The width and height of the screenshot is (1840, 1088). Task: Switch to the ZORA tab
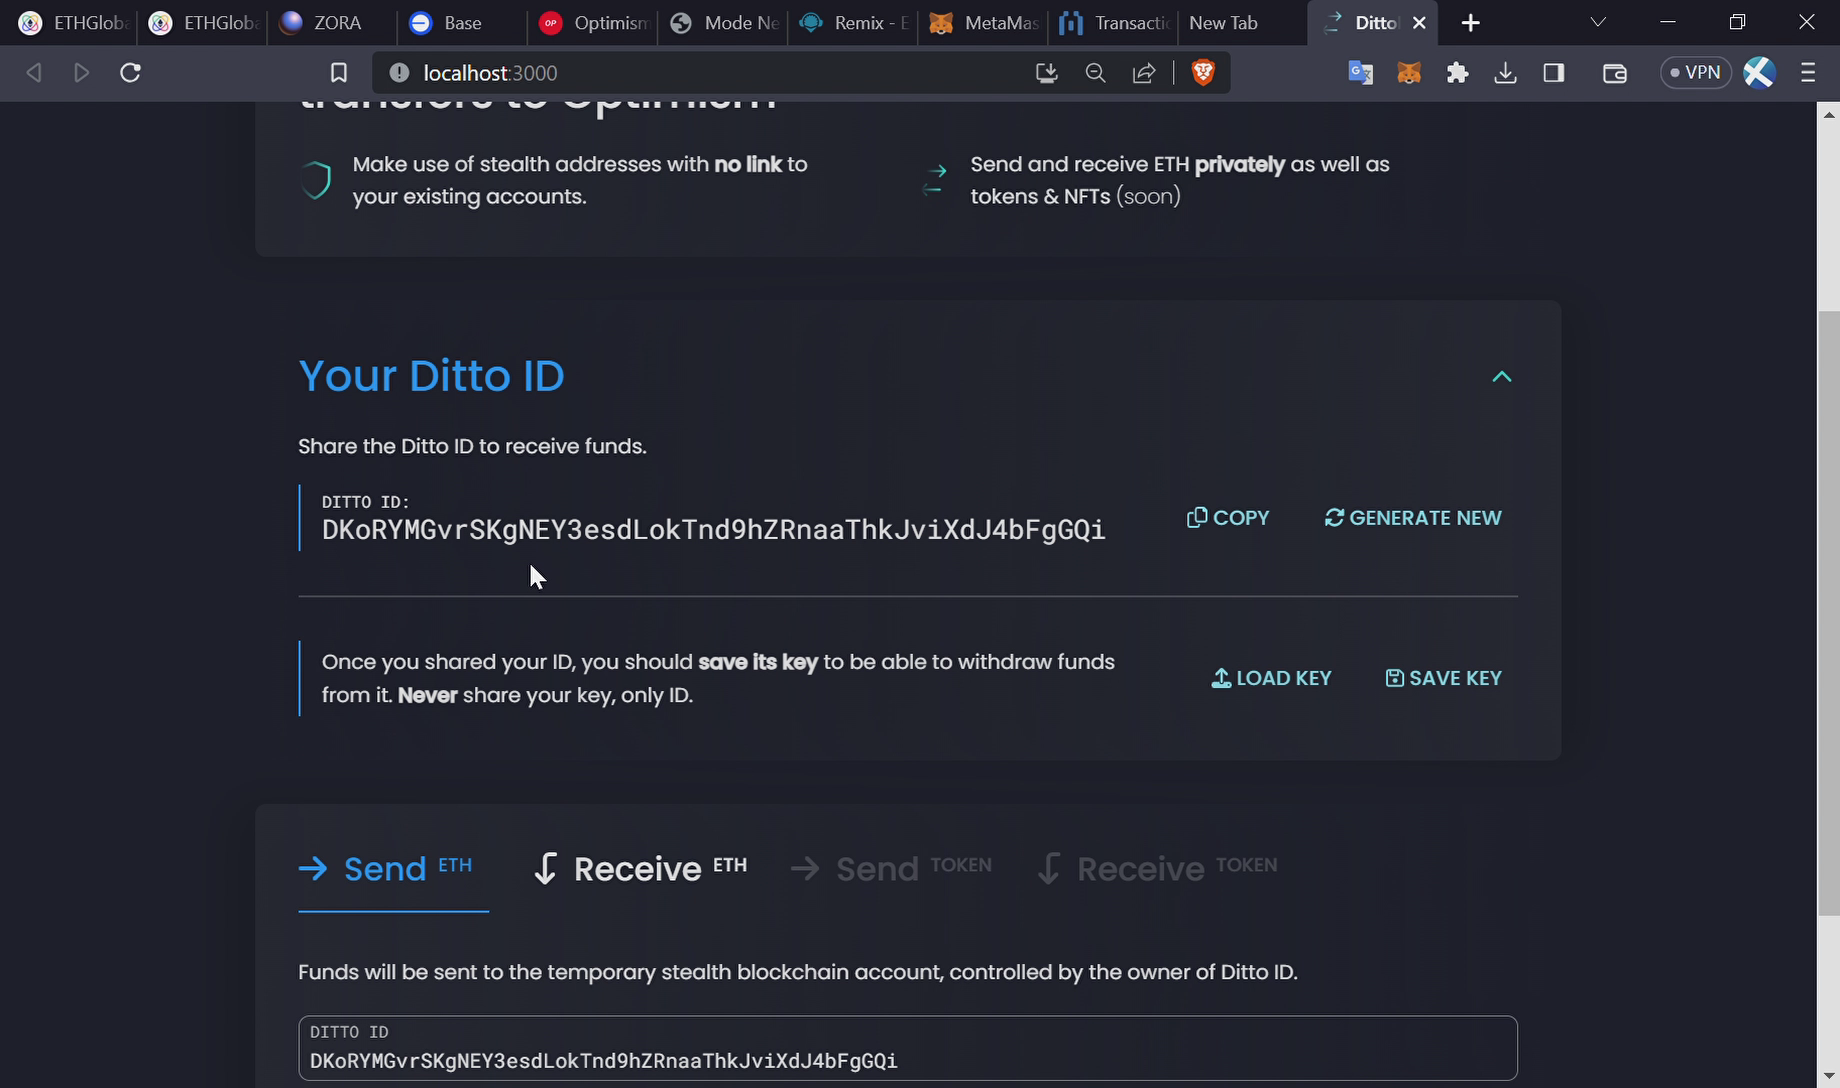tap(332, 23)
